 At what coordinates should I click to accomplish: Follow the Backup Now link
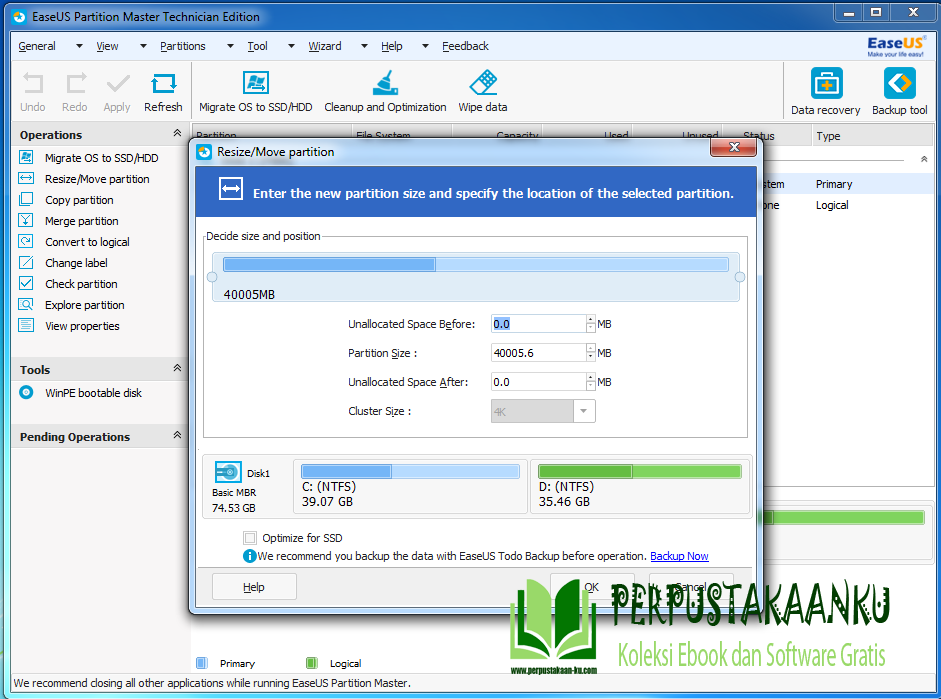tap(679, 556)
